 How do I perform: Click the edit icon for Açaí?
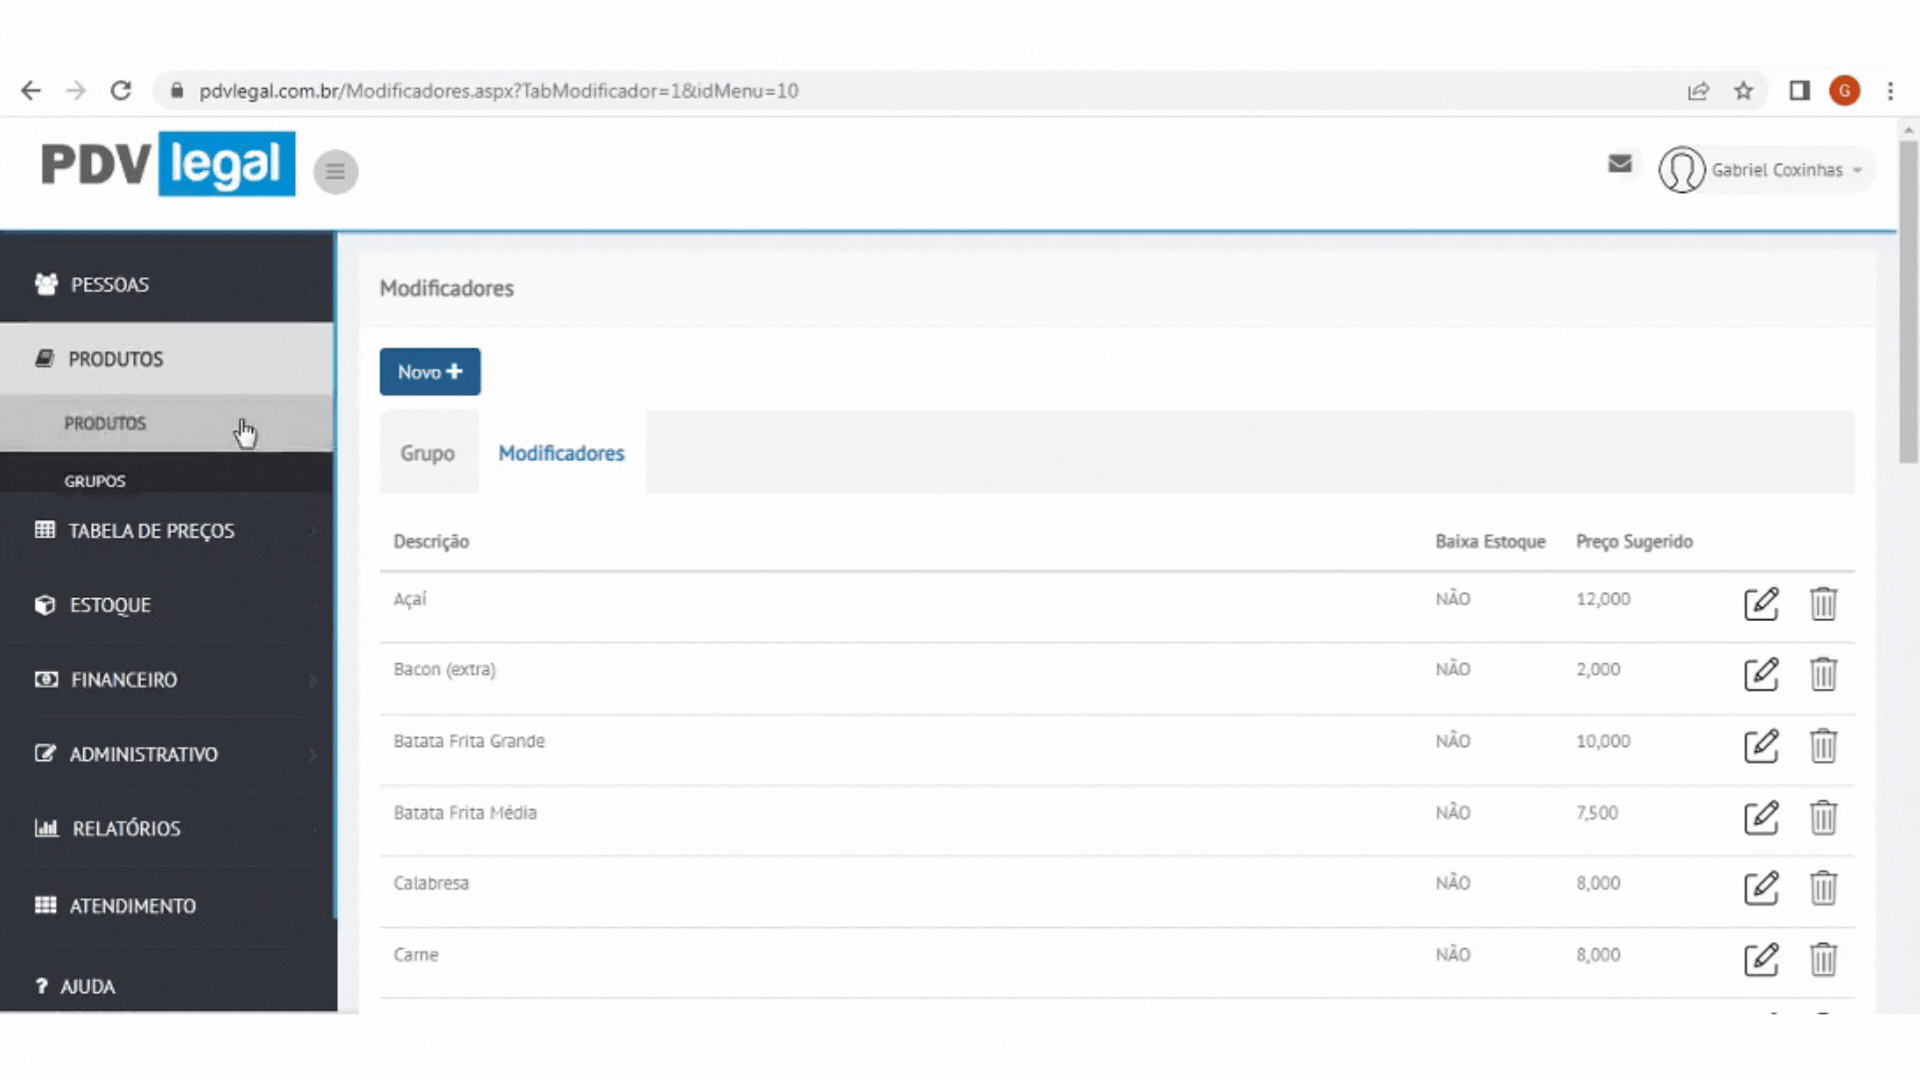[x=1760, y=604]
